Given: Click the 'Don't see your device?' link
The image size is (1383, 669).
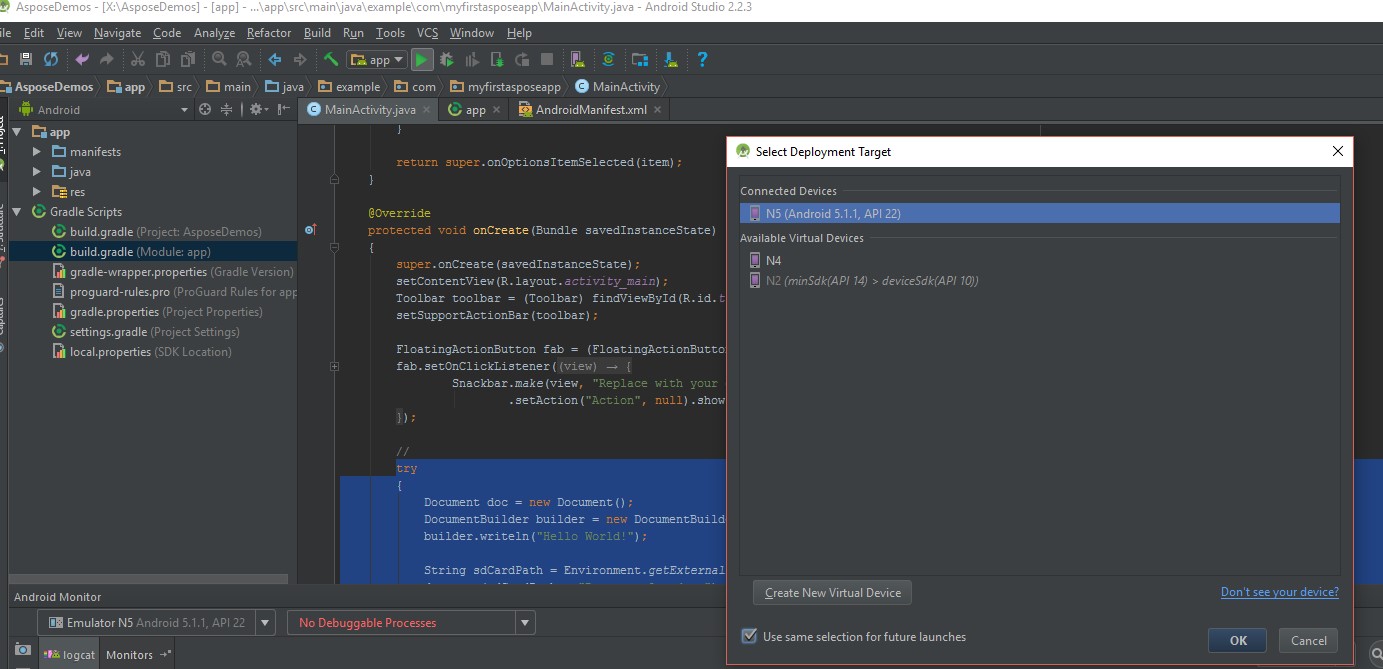Looking at the screenshot, I should tap(1280, 592).
